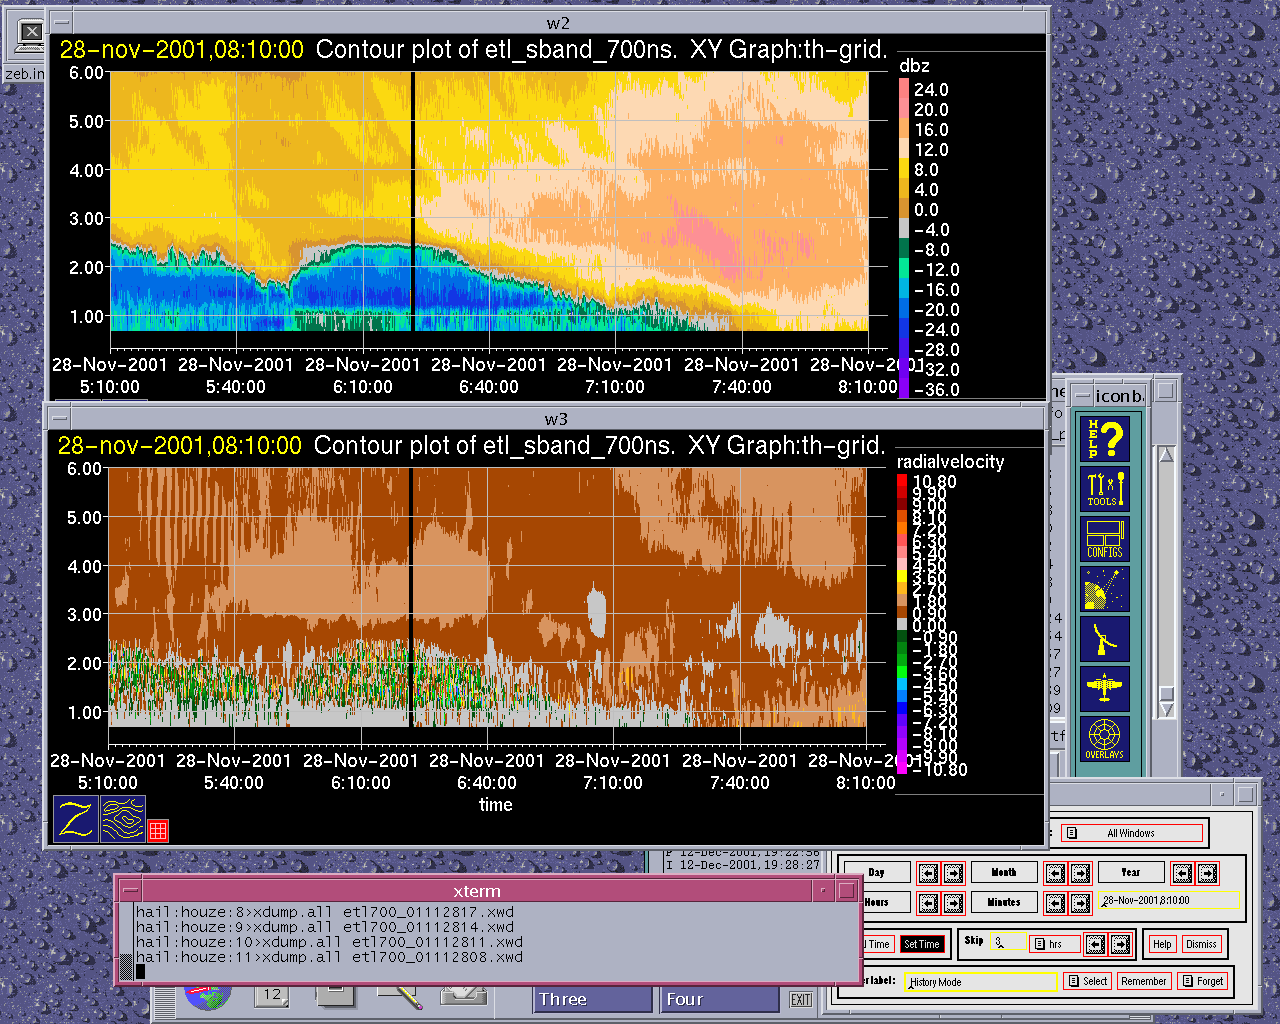Image resolution: width=1280 pixels, height=1024 pixels.
Task: Open the Select label menu
Action: pyautogui.click(x=1087, y=981)
